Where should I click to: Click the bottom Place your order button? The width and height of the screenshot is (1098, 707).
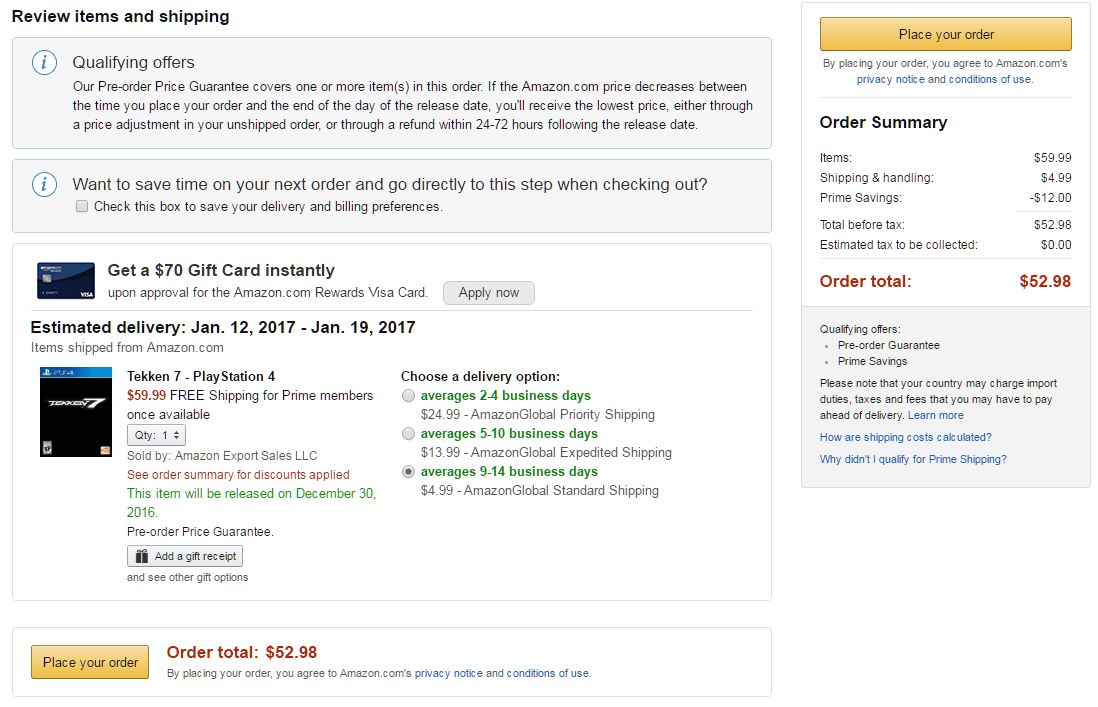pyautogui.click(x=90, y=662)
